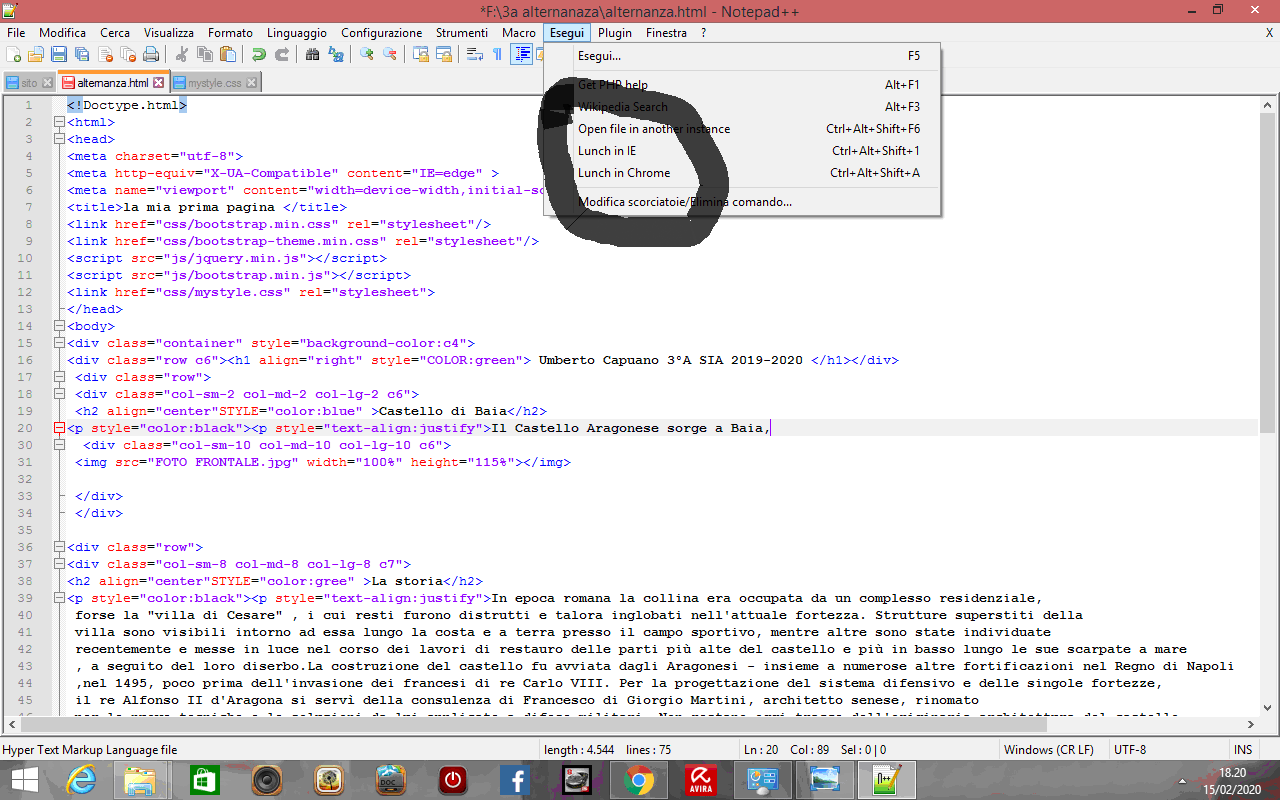This screenshot has width=1280, height=800.
Task: Open Internet Explorer from the taskbar
Action: [81, 780]
